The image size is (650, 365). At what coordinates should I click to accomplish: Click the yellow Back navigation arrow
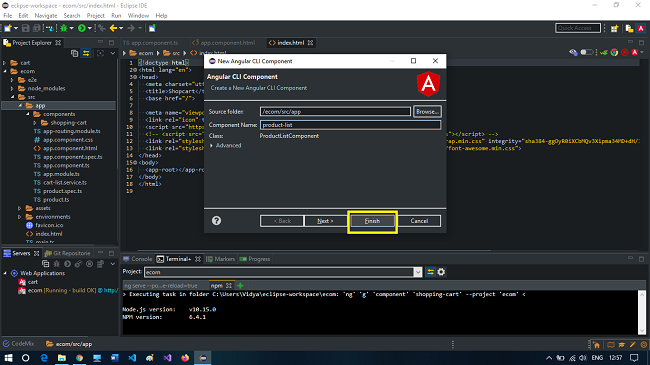point(113,28)
